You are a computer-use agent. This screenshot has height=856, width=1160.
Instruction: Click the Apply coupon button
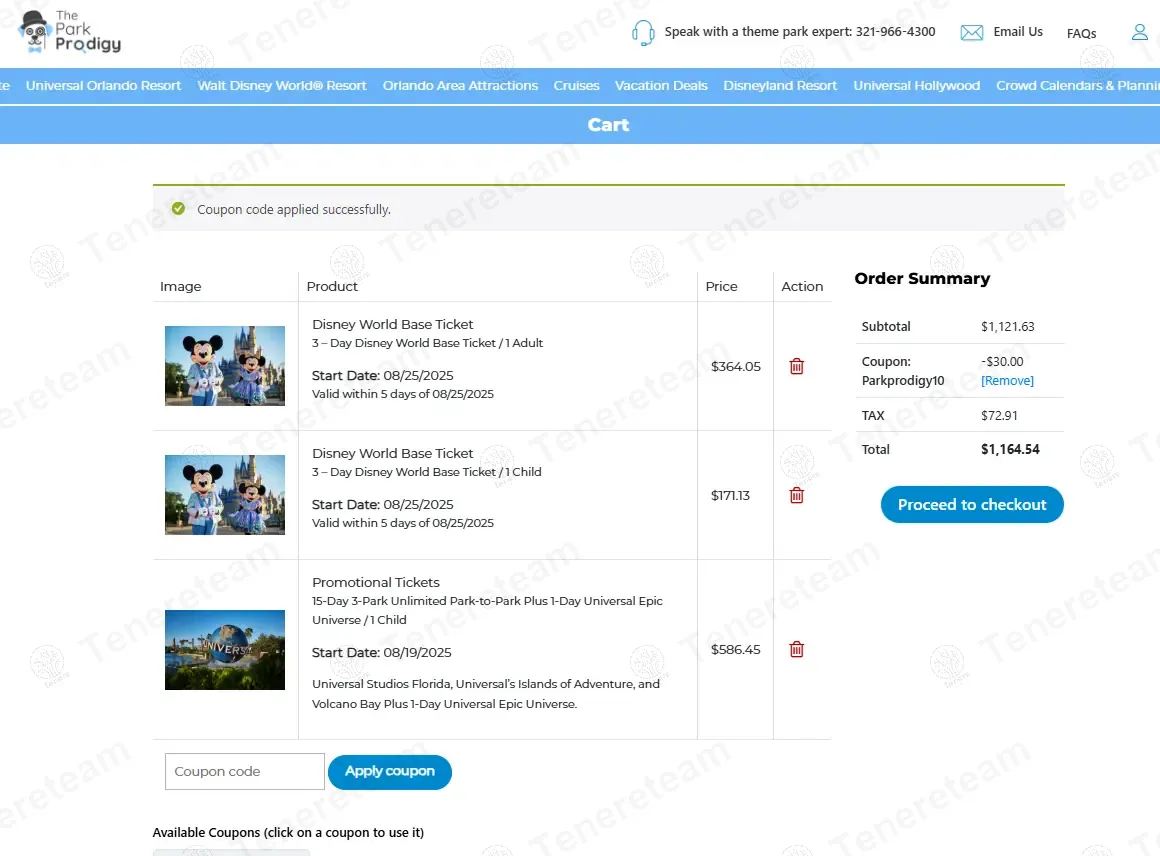[x=389, y=772]
